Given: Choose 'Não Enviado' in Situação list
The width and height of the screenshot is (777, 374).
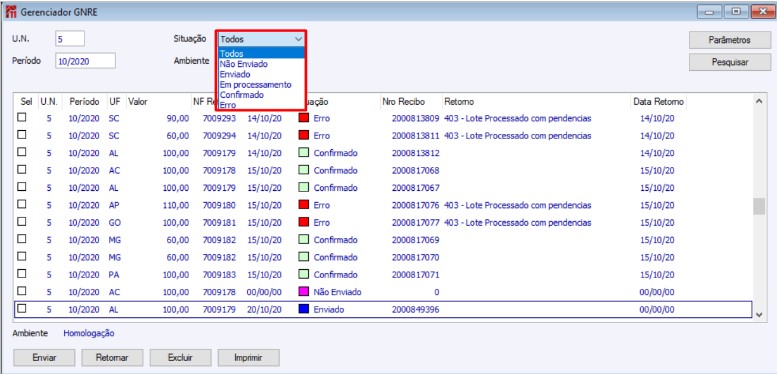Looking at the screenshot, I should (x=261, y=64).
